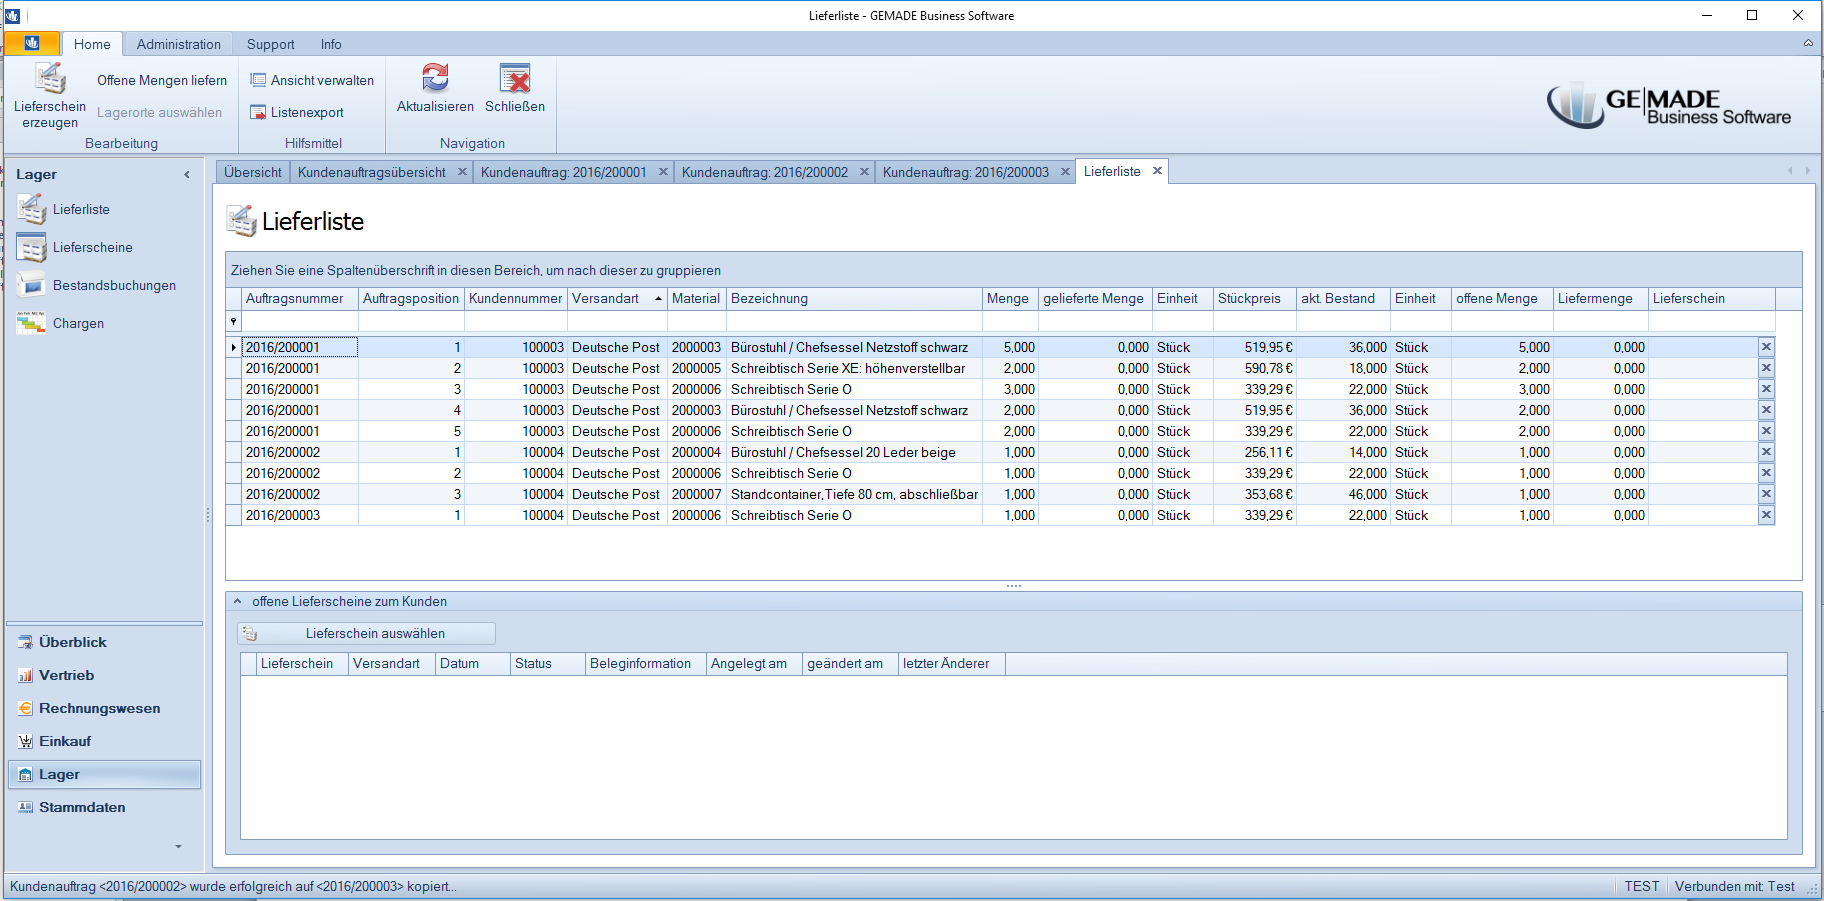
Task: Open Bestandsbuchungen in the sidebar
Action: [x=114, y=285]
